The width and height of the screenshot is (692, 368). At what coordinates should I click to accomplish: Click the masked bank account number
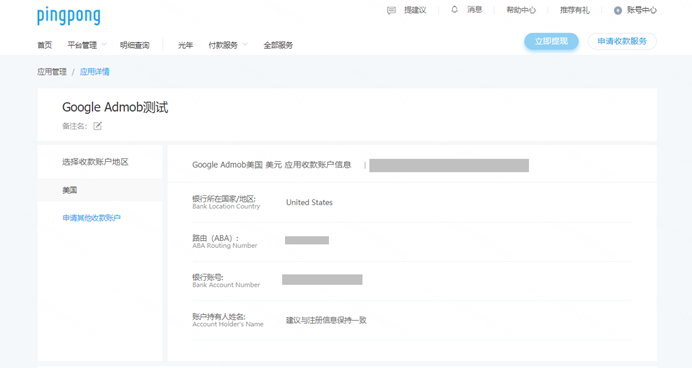pos(322,279)
